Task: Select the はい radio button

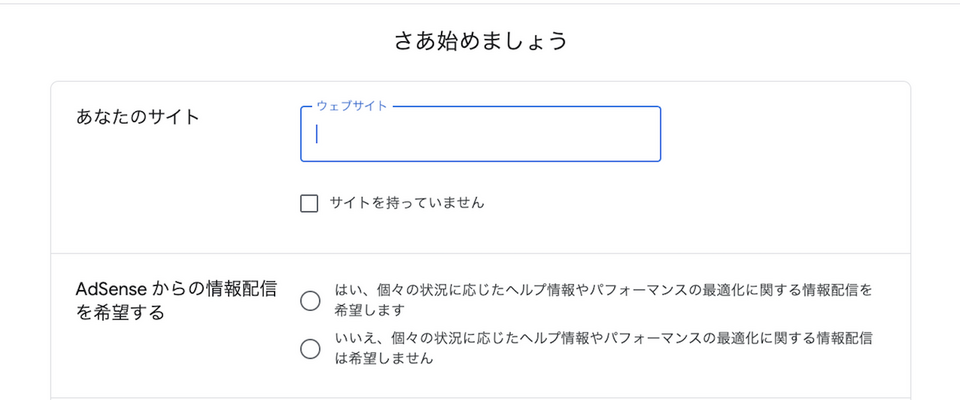Action: point(310,300)
